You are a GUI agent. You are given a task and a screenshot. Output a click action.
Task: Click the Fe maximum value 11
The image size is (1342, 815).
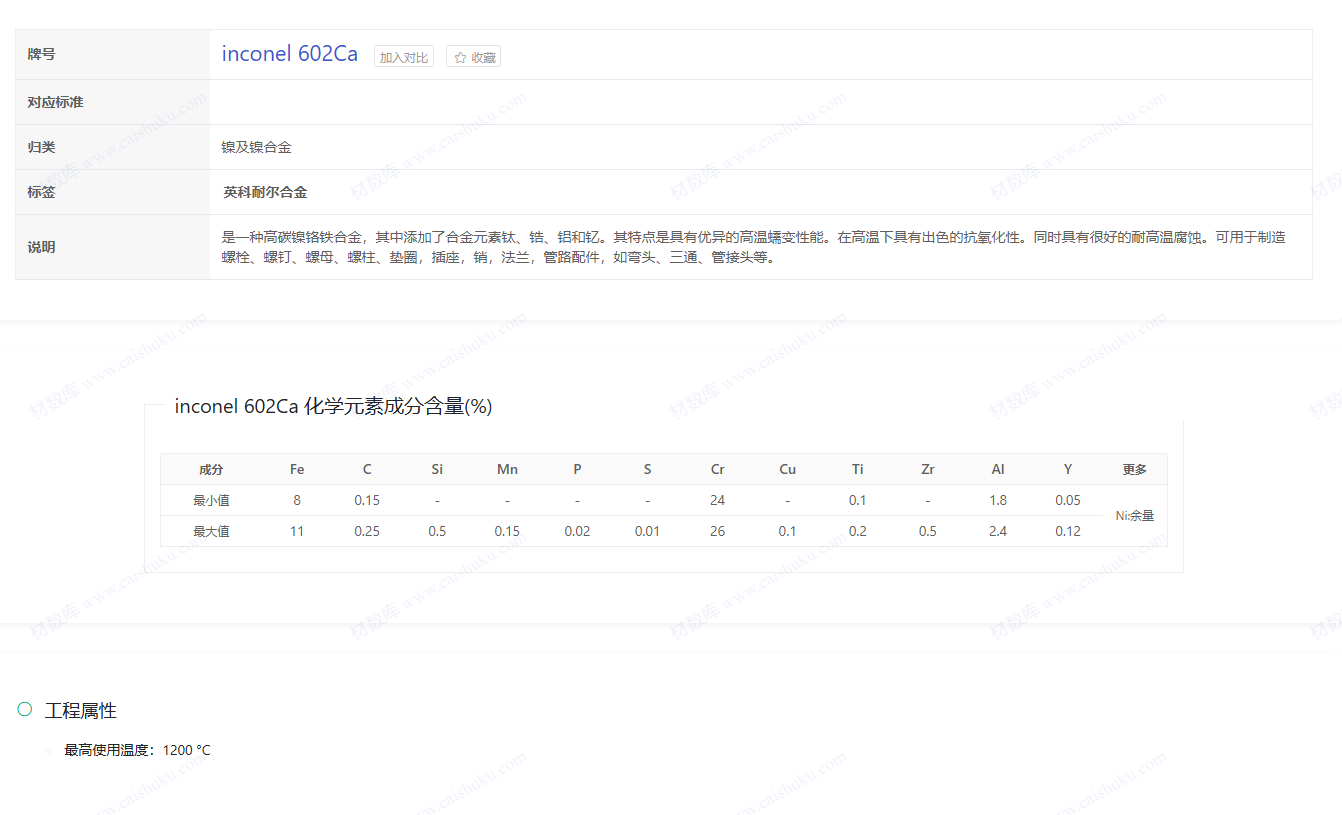(297, 531)
